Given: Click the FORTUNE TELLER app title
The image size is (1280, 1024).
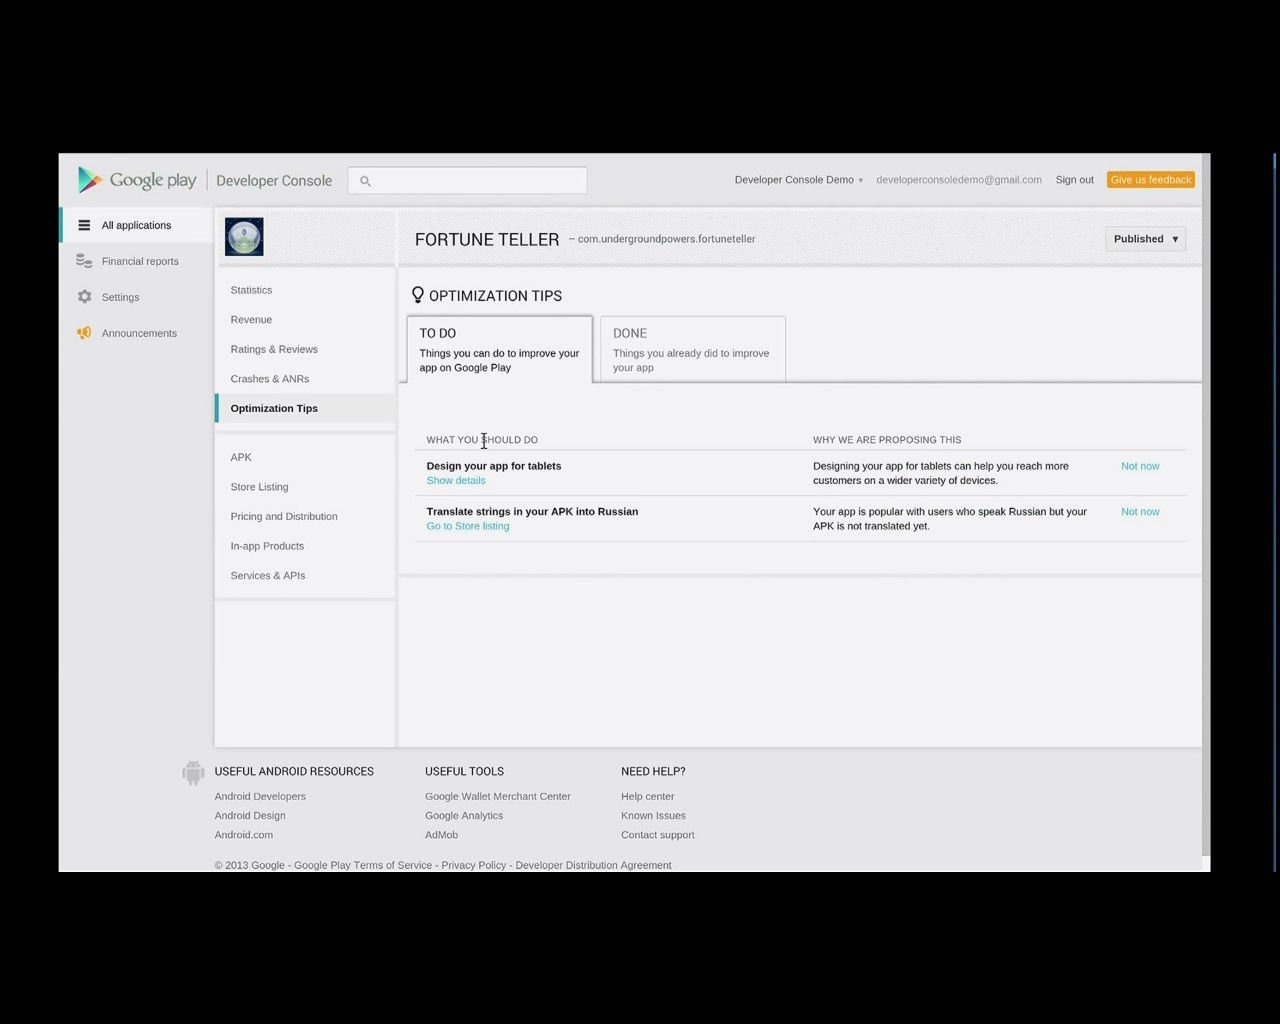Looking at the screenshot, I should pyautogui.click(x=487, y=240).
